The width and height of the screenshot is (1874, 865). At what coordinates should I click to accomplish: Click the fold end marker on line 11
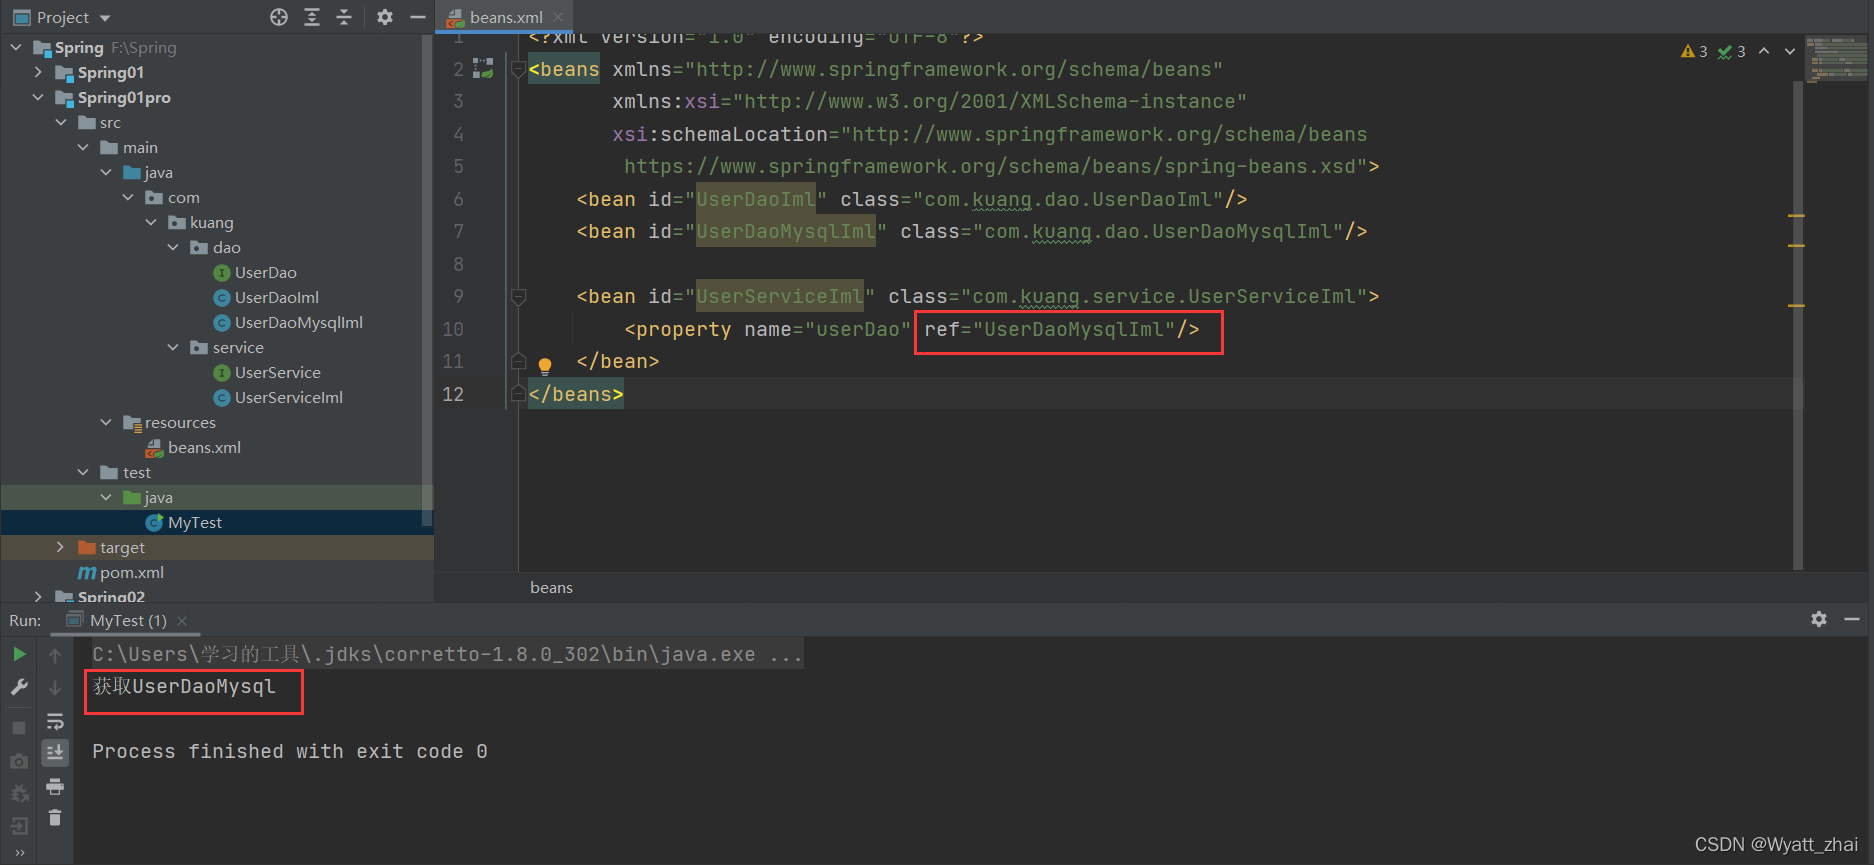pos(518,361)
